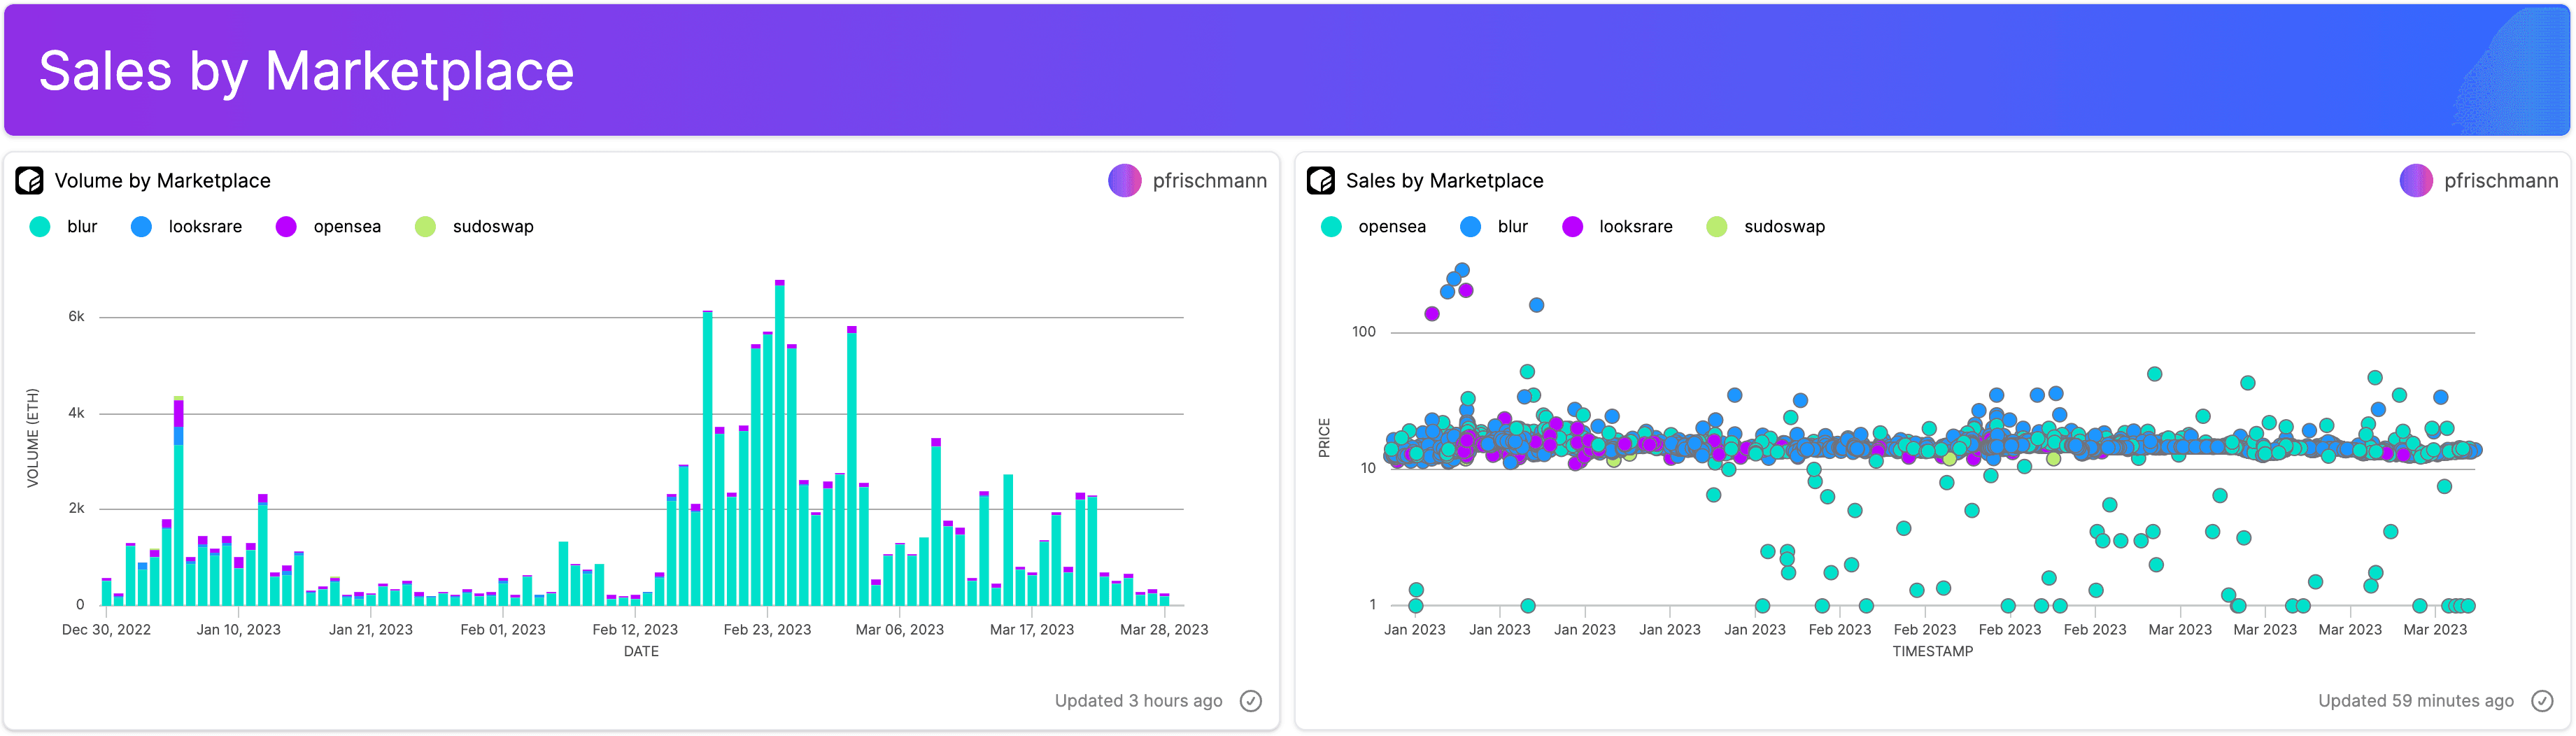Click the checkmark icon beside Updated 59 minutes ago
2576x736 pixels.
2541,701
